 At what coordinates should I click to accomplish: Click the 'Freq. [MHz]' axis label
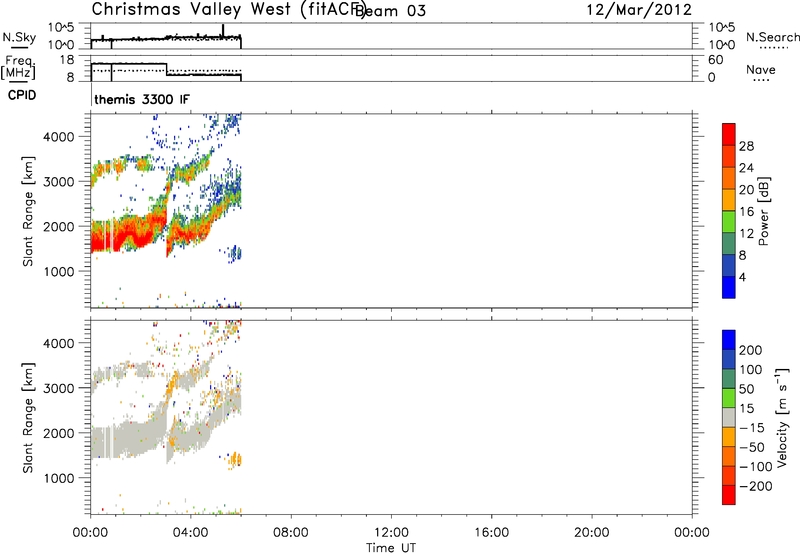coord(19,68)
